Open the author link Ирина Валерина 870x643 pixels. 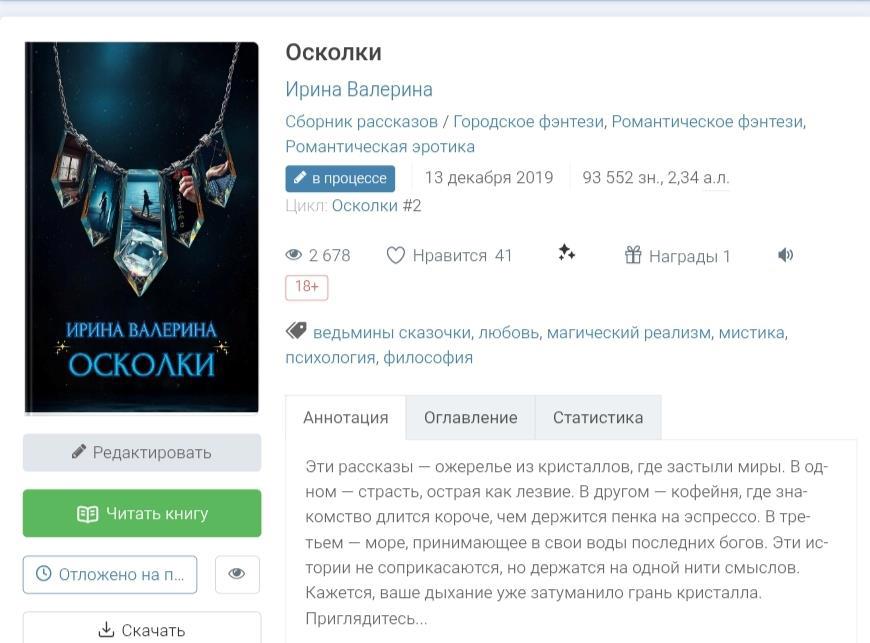pyautogui.click(x=359, y=89)
